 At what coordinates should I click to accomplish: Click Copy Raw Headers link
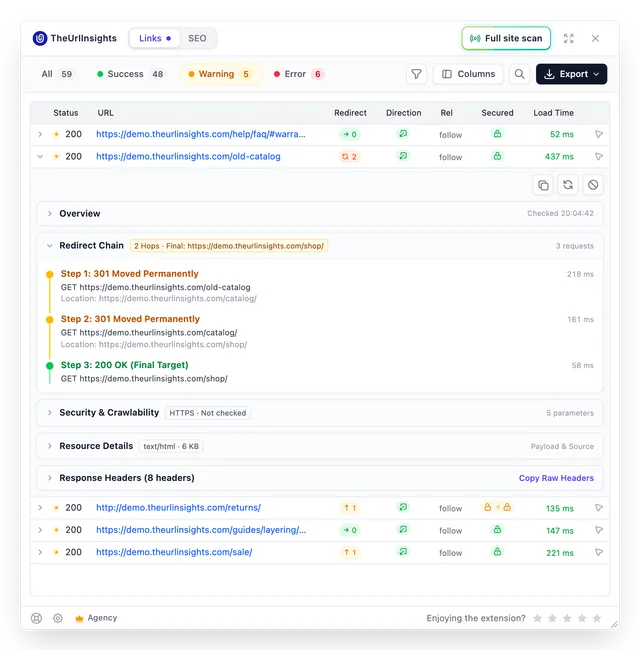click(x=556, y=478)
